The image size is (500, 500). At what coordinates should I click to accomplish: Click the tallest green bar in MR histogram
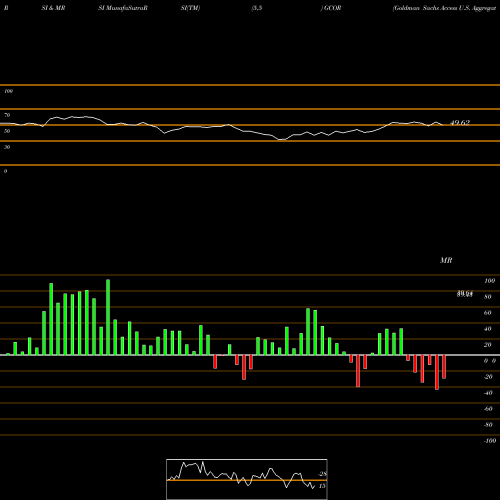tap(108, 317)
